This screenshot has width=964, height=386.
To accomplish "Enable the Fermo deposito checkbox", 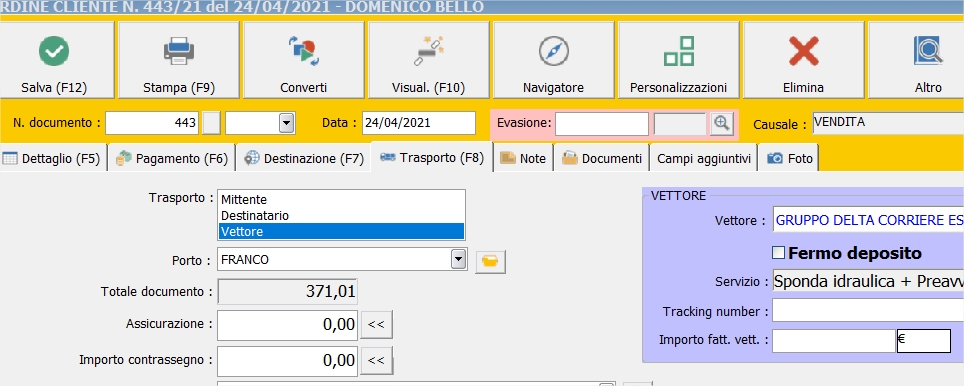I will tap(778, 253).
